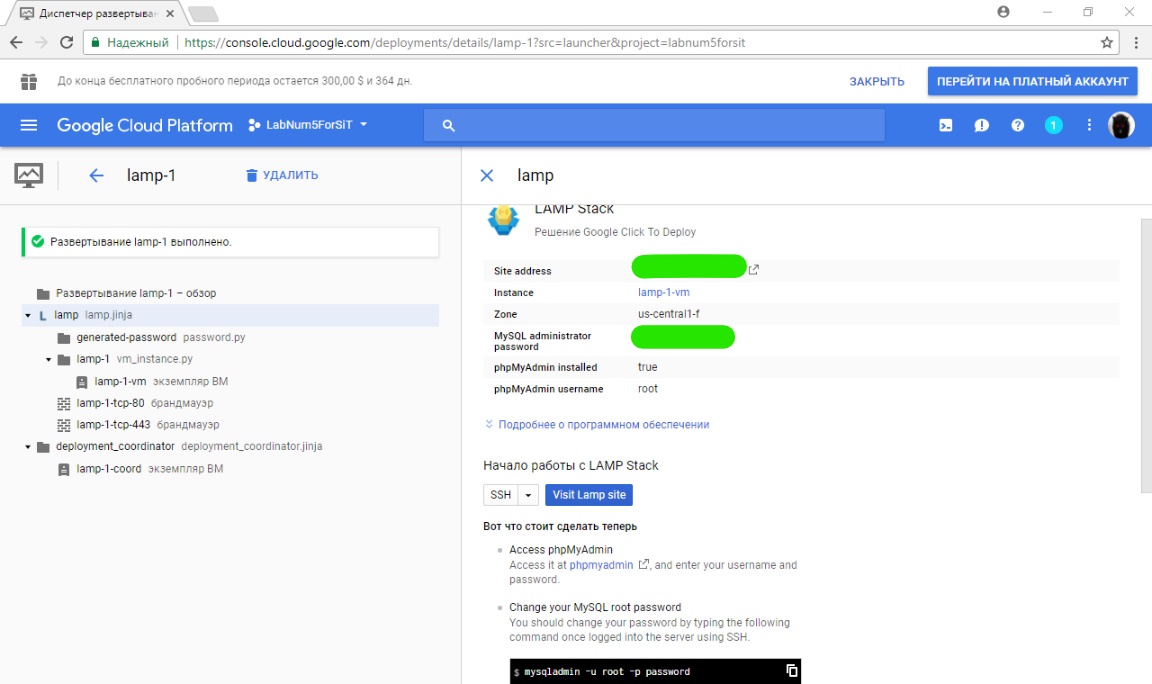Viewport: 1152px width, 684px height.
Task: Click ПЕРЕЙТИ НА ПЛАТНЫЙ АККАУНТ button
Action: 1032,82
